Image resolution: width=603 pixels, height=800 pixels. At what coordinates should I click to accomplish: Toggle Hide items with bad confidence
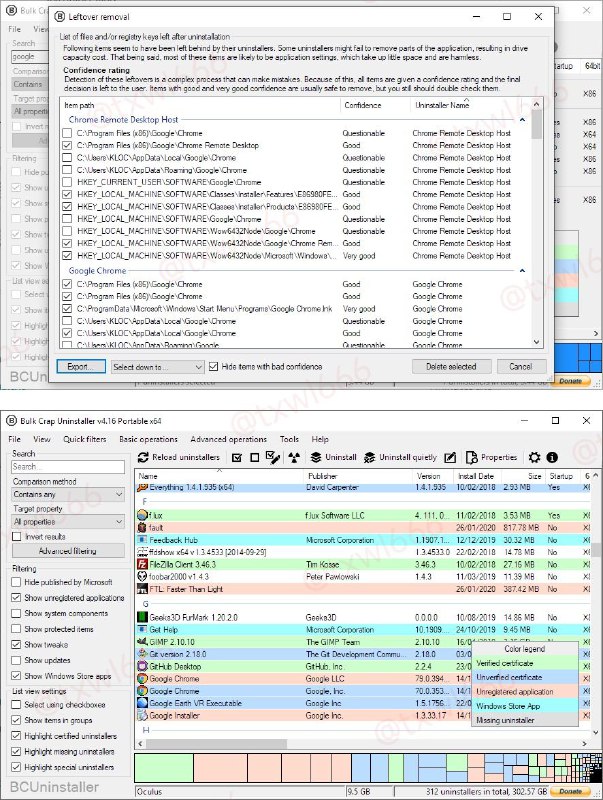pyautogui.click(x=214, y=366)
